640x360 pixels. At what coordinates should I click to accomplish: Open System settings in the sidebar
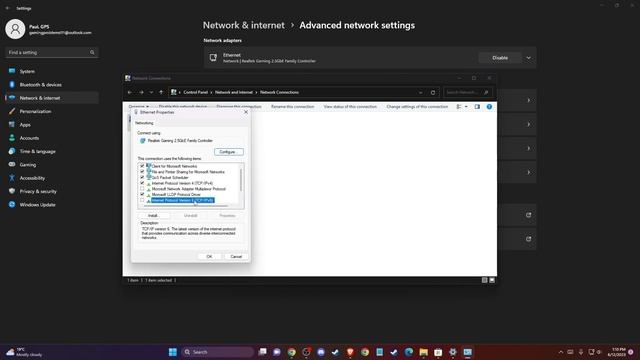point(27,71)
